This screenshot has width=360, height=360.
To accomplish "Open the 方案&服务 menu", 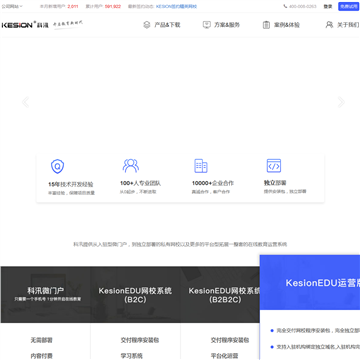I will [x=227, y=25].
